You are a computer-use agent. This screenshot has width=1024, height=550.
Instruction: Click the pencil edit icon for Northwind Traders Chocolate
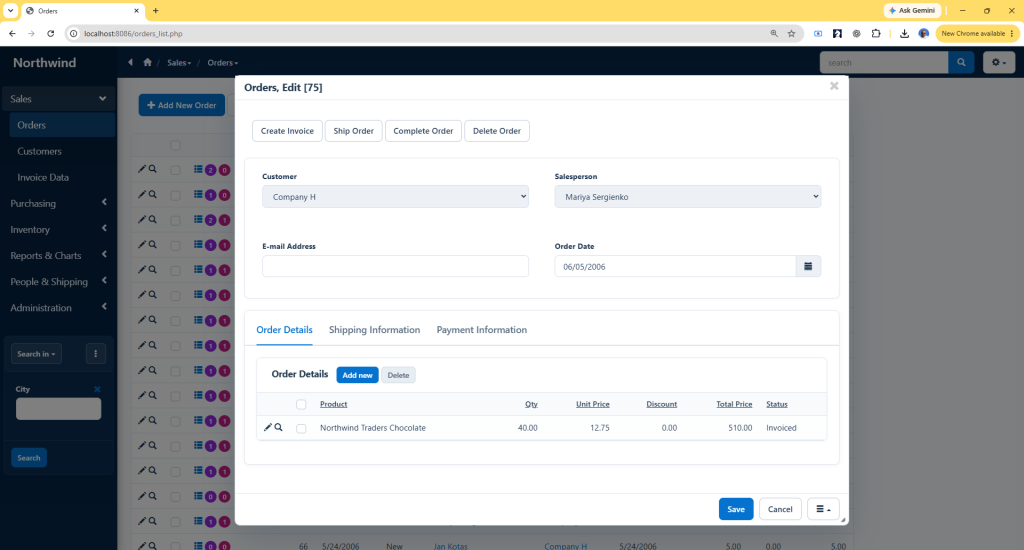(267, 427)
